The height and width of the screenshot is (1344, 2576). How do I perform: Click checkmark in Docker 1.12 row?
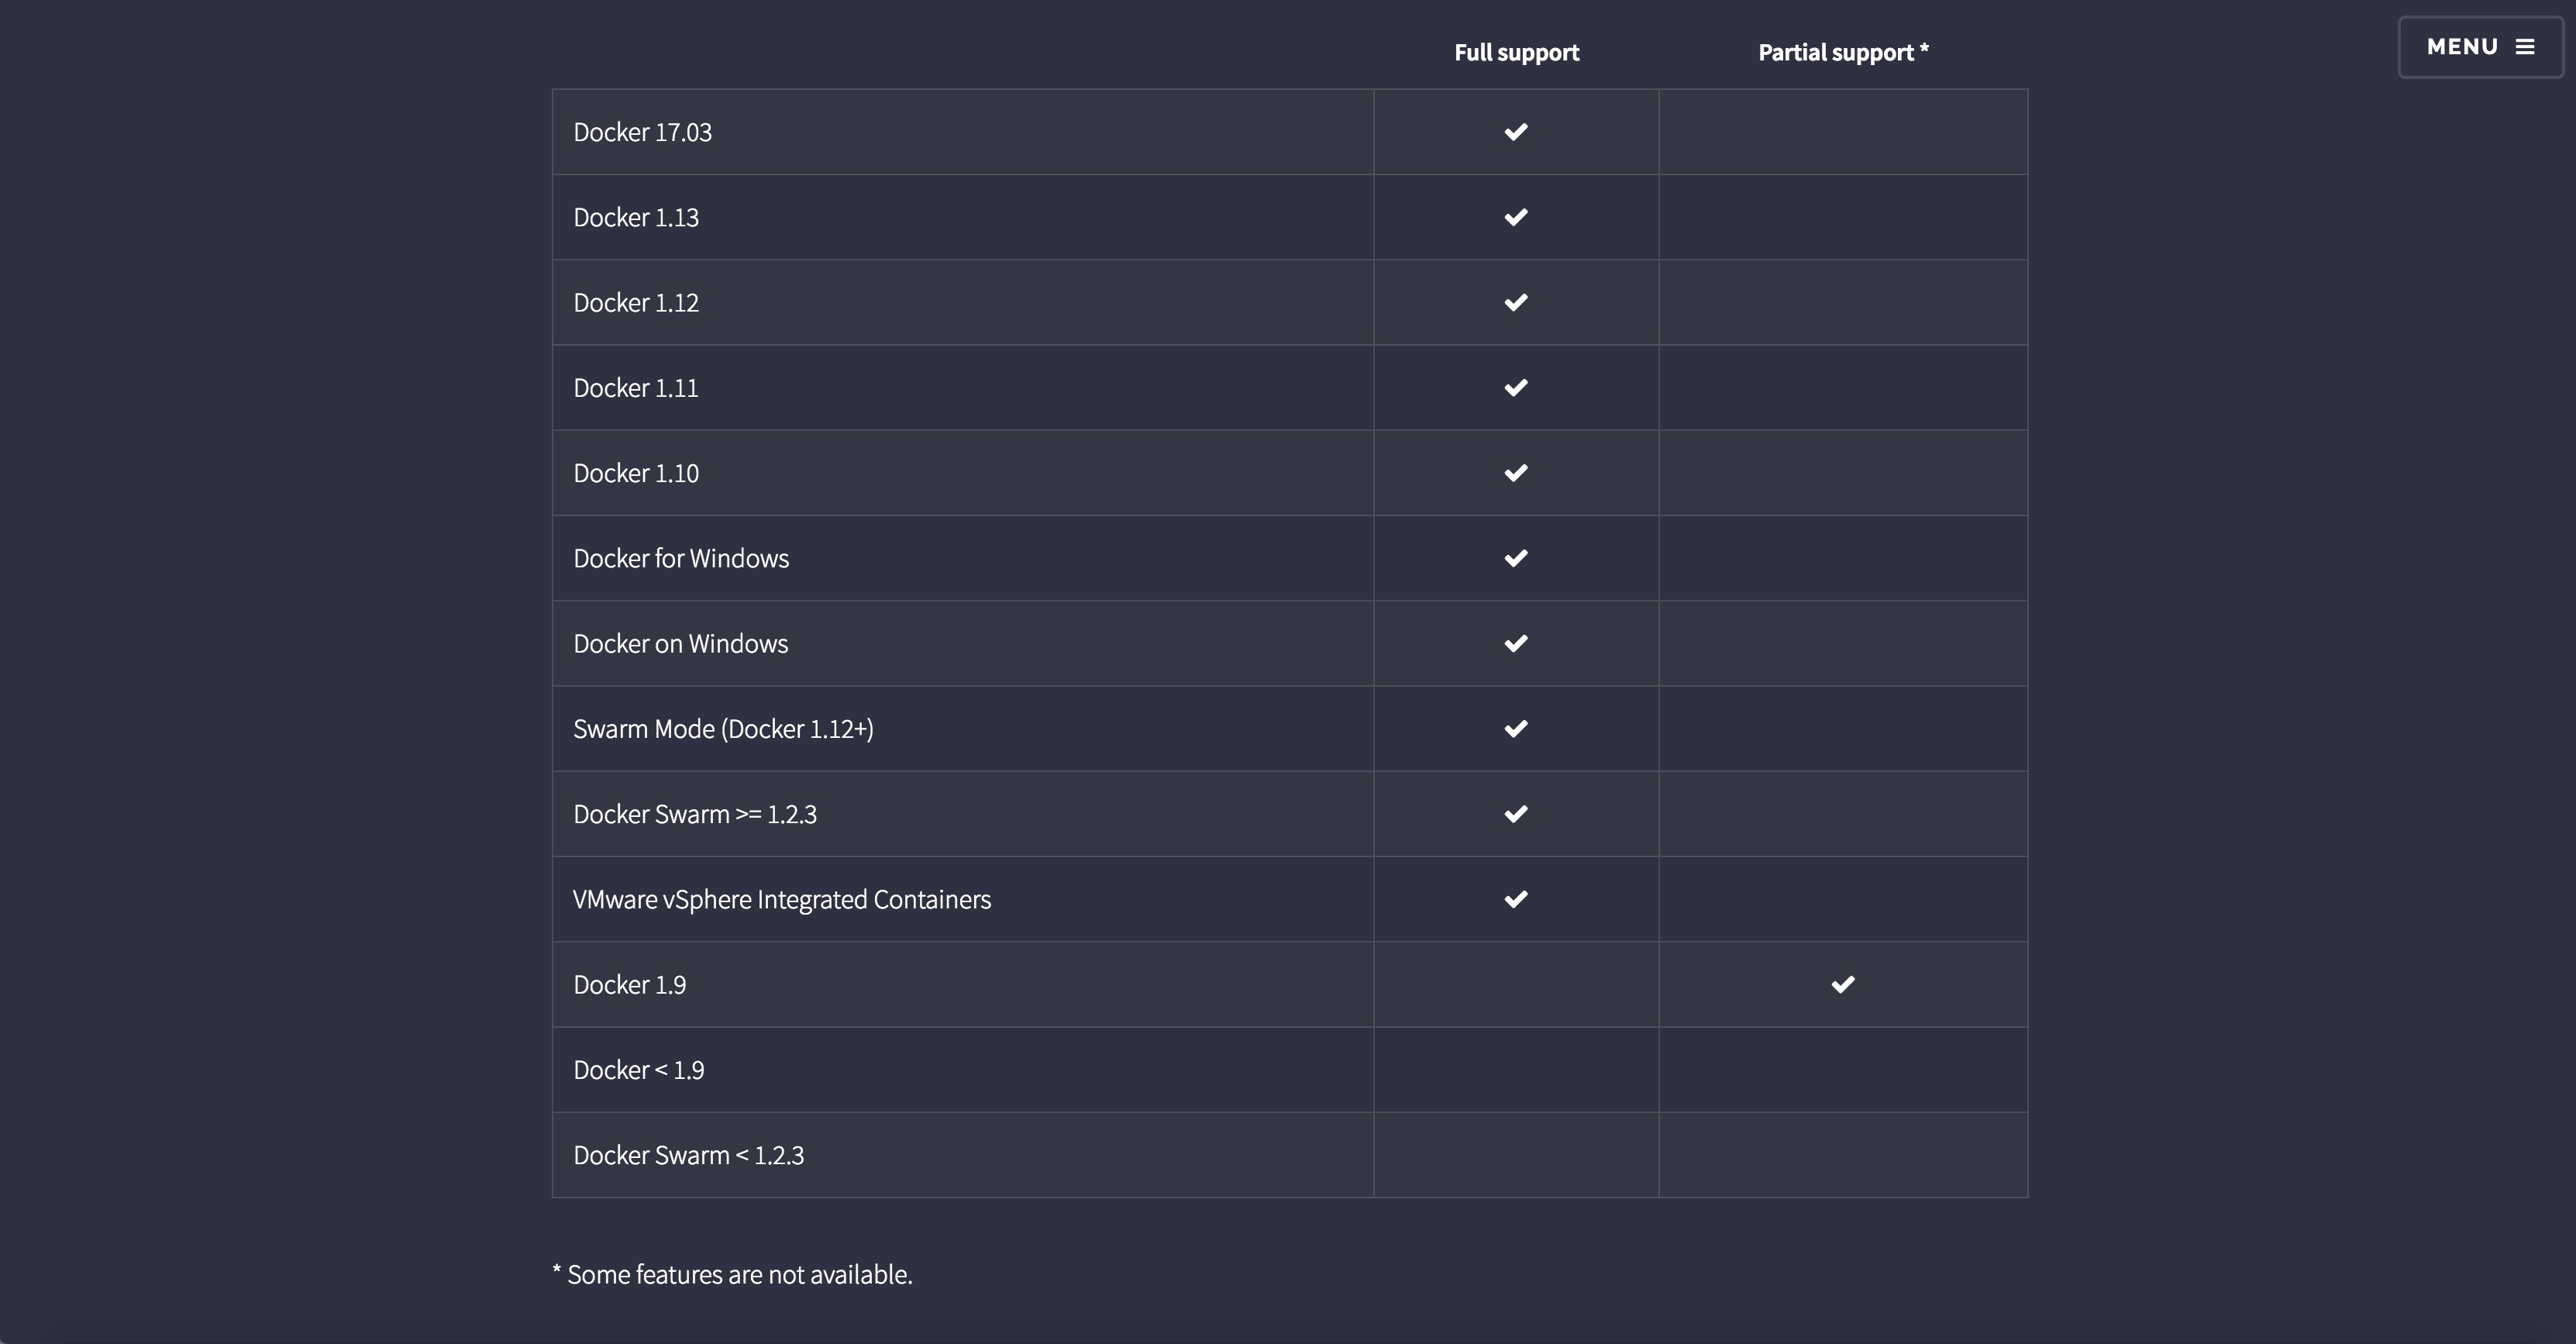1516,302
